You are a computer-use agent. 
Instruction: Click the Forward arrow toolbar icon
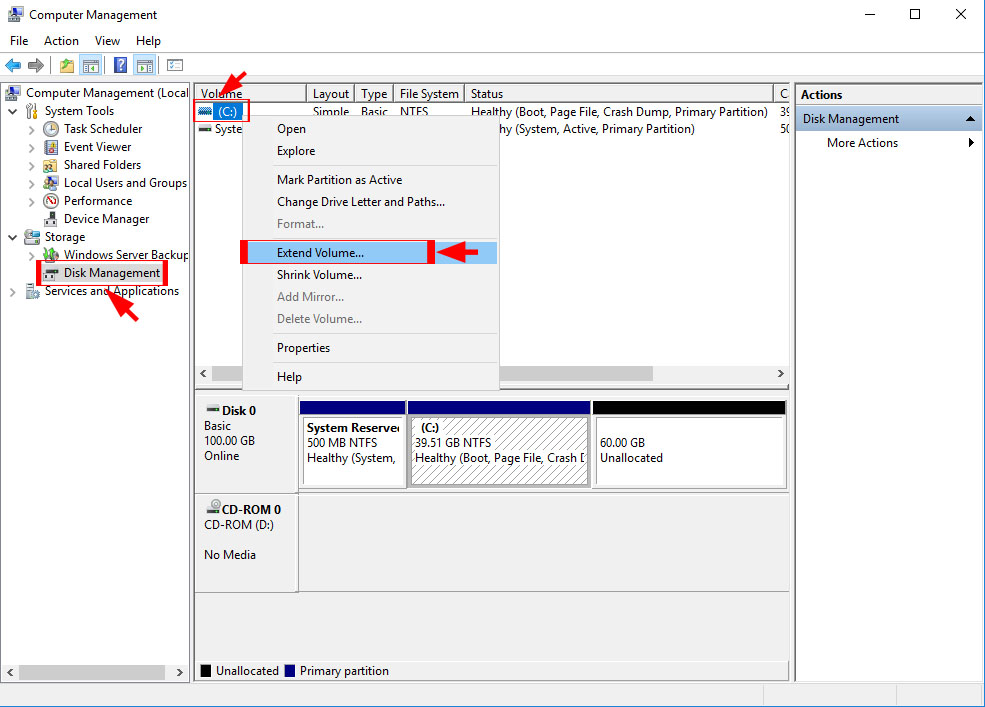pyautogui.click(x=36, y=65)
